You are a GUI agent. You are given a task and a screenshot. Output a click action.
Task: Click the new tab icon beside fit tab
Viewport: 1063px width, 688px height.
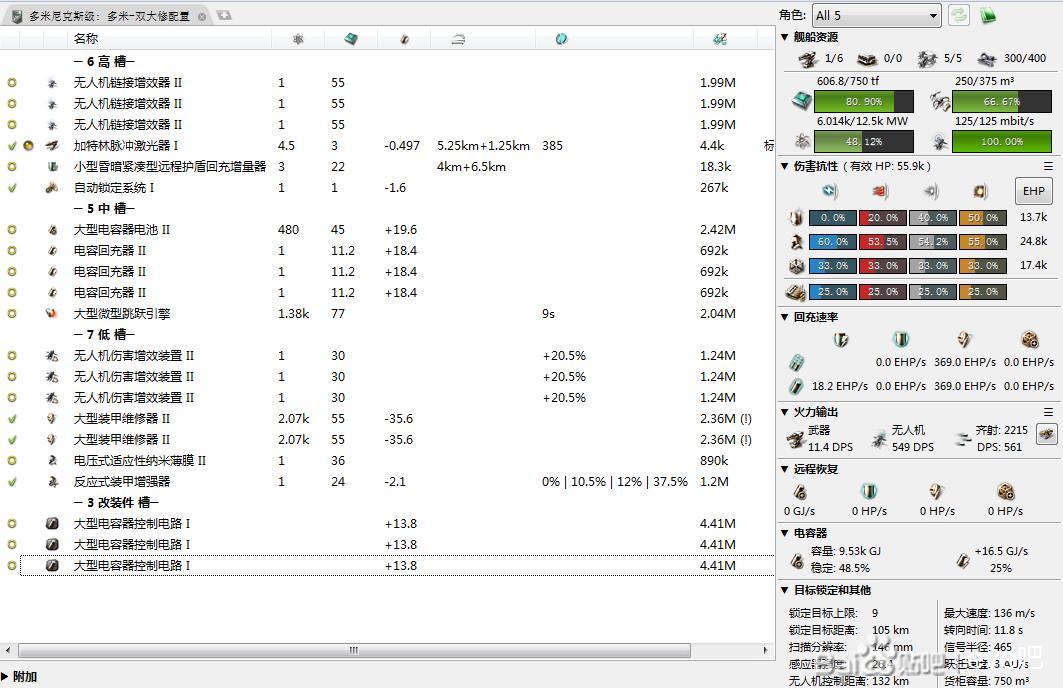pos(224,16)
